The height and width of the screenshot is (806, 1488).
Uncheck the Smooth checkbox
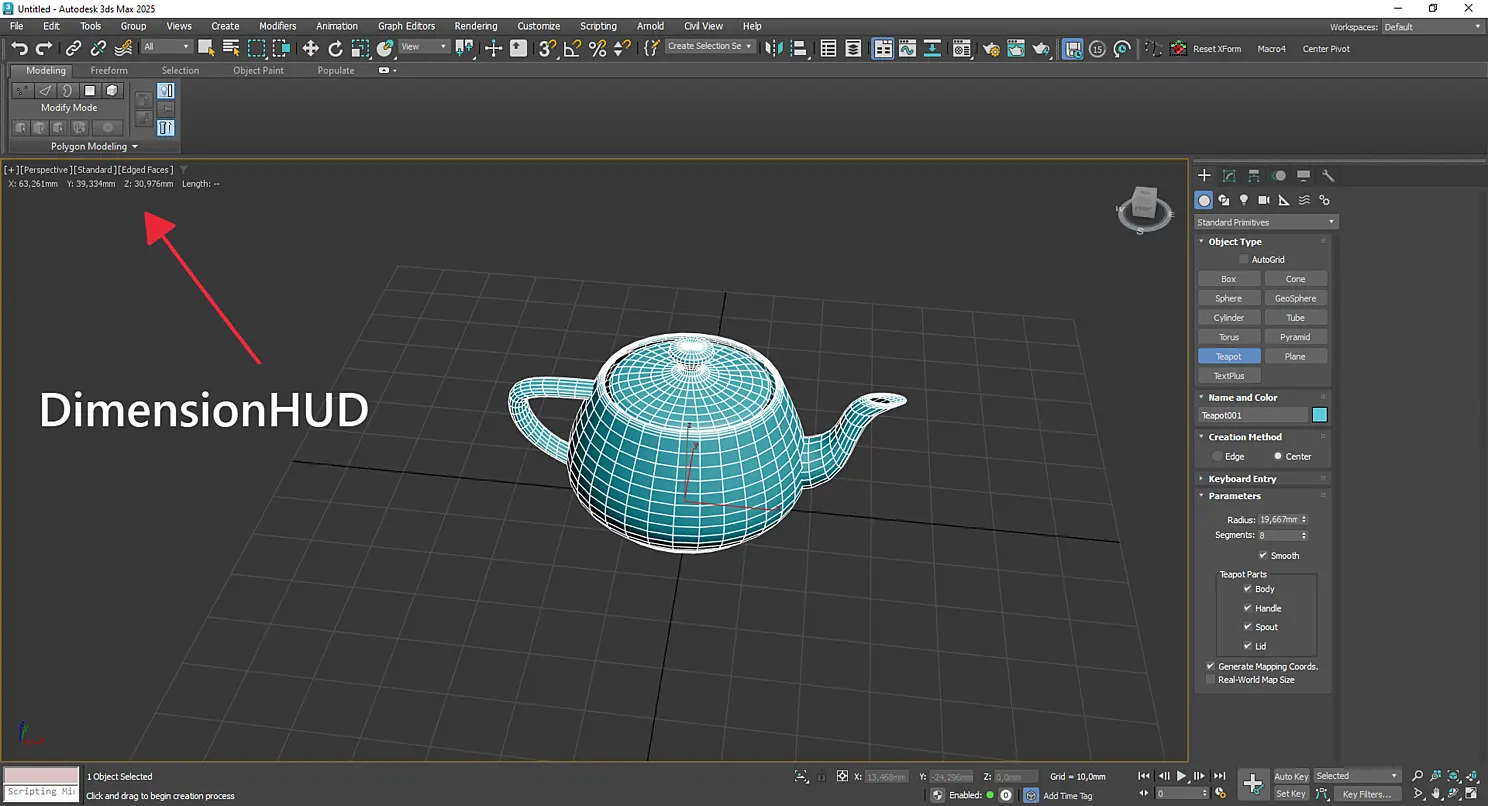click(x=1263, y=556)
